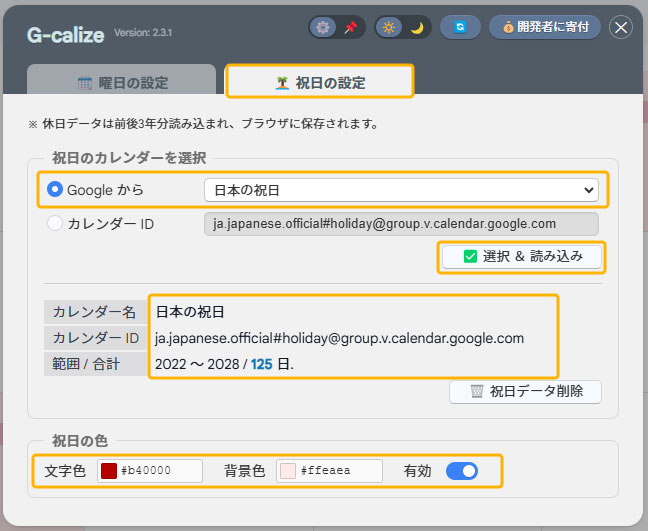Screen dimensions: 648x531
Task: Click the 125 days count text
Action: pos(262,364)
